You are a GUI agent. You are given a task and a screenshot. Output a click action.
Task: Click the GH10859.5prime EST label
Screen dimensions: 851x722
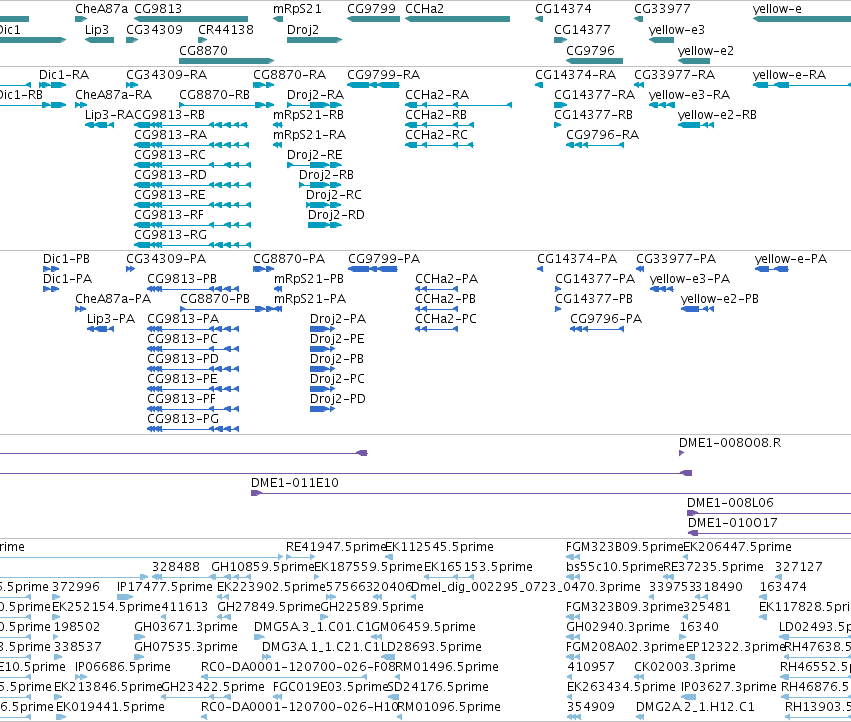tap(263, 567)
